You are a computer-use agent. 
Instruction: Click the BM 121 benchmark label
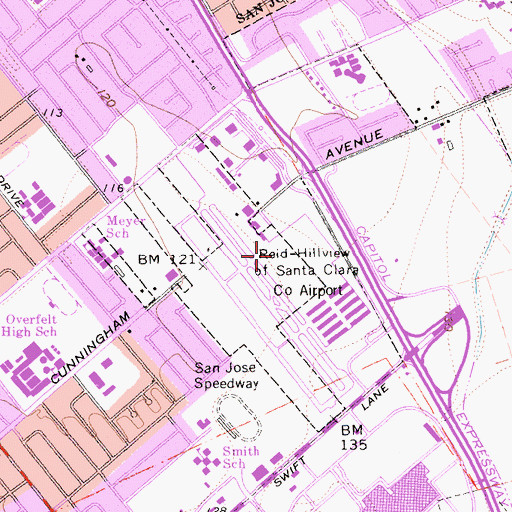pyautogui.click(x=167, y=259)
